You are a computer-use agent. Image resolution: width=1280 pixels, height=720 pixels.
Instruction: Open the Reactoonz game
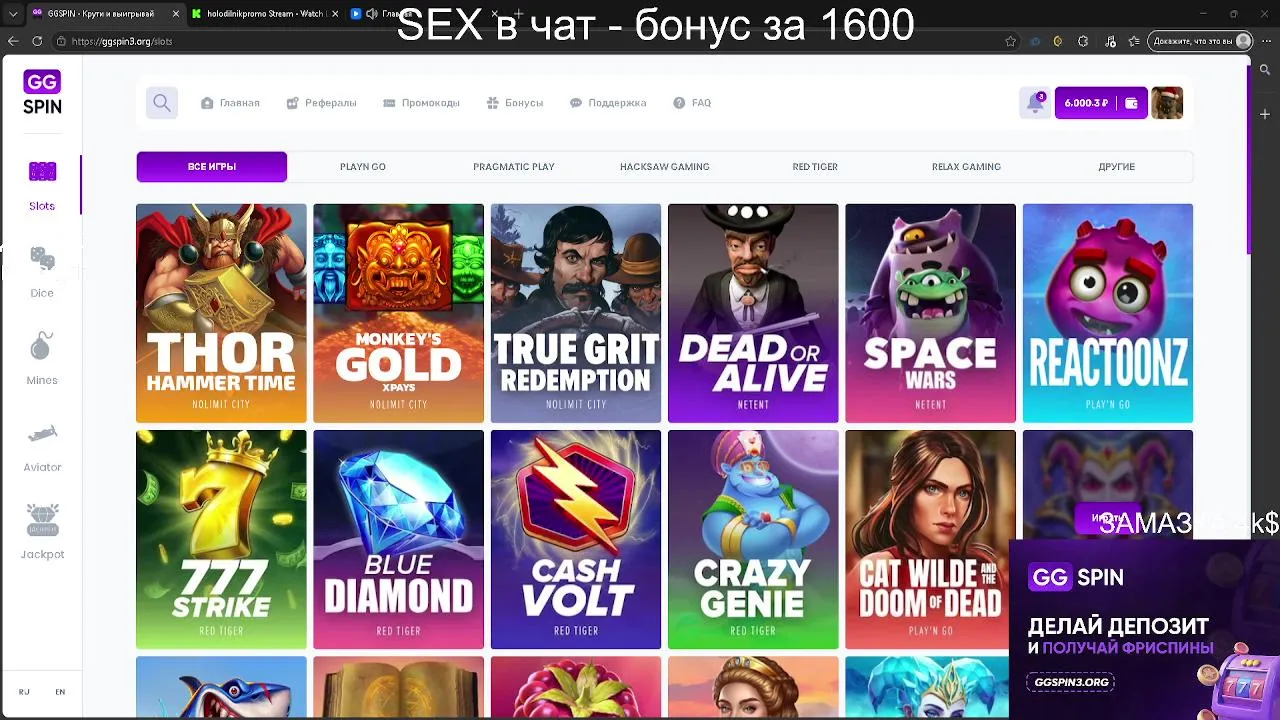[1108, 313]
